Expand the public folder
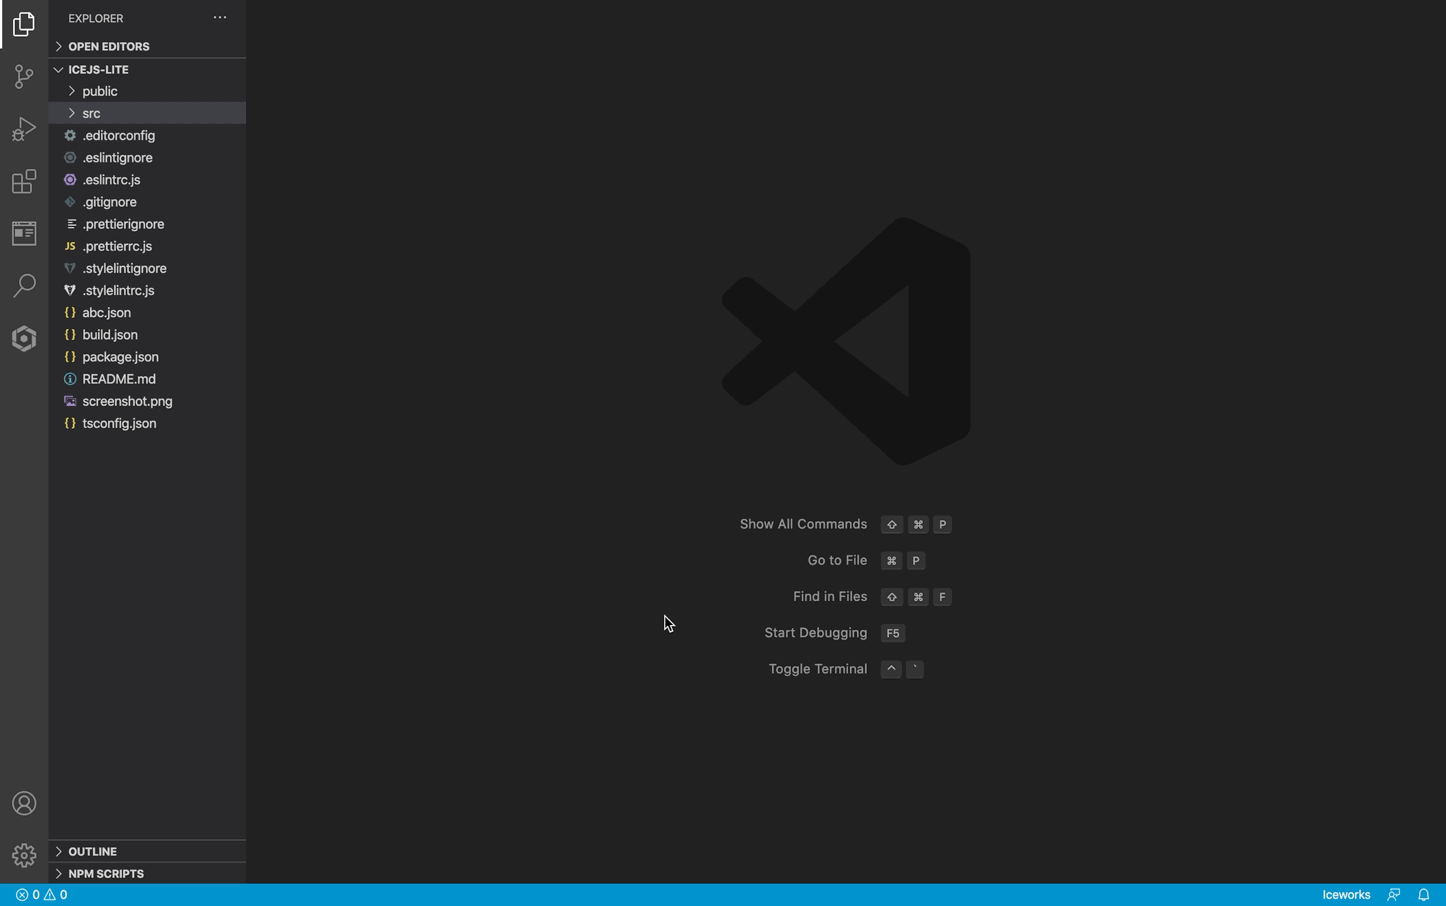The height and width of the screenshot is (906, 1446). 147,92
